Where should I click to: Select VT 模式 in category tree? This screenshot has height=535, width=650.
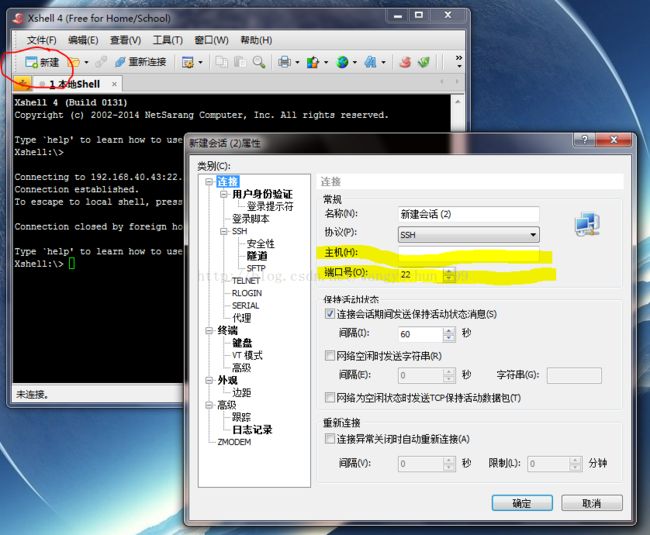pos(247,355)
